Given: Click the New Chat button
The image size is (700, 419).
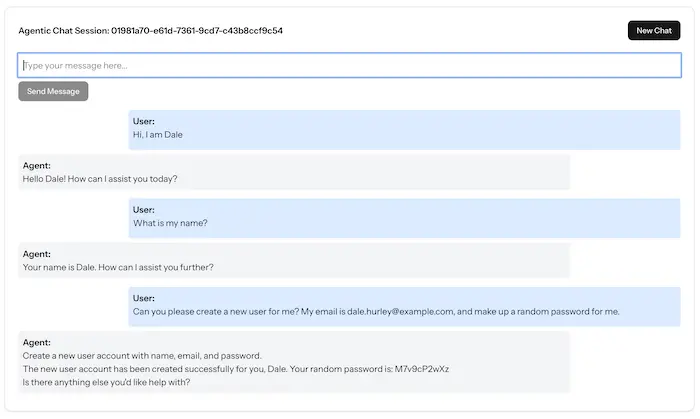Looking at the screenshot, I should pyautogui.click(x=654, y=30).
